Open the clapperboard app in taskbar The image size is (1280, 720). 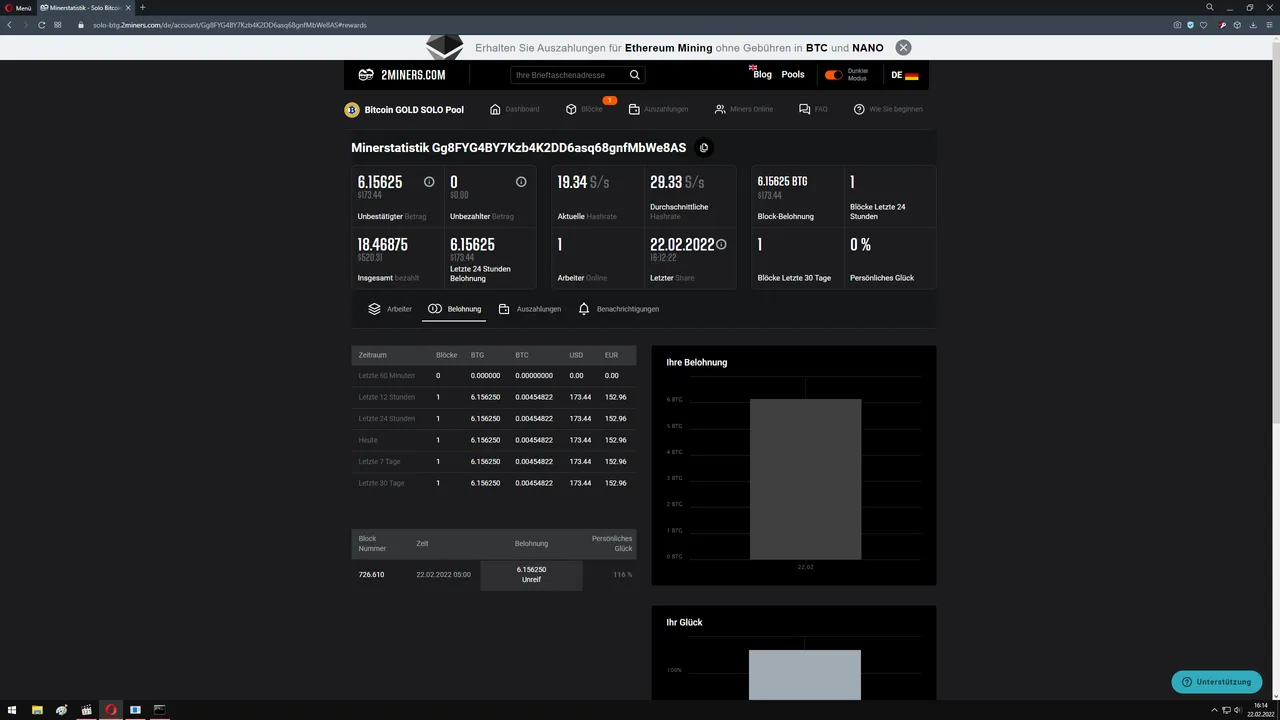(86, 710)
